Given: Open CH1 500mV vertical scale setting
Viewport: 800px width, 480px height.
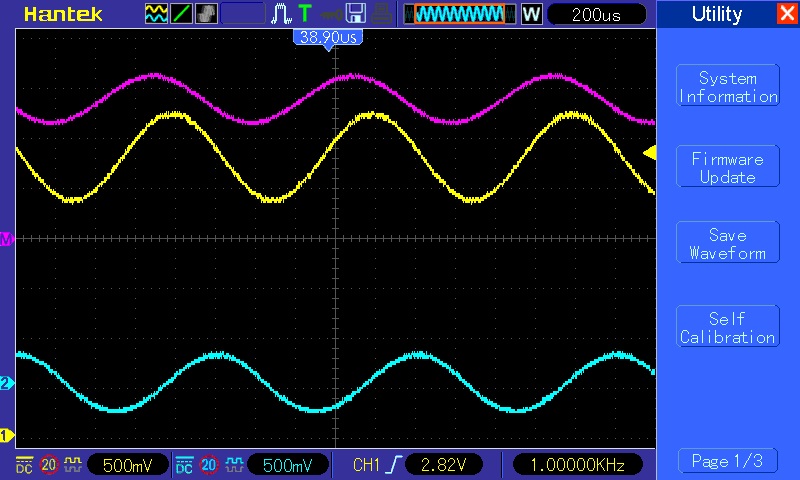Looking at the screenshot, I should (129, 464).
